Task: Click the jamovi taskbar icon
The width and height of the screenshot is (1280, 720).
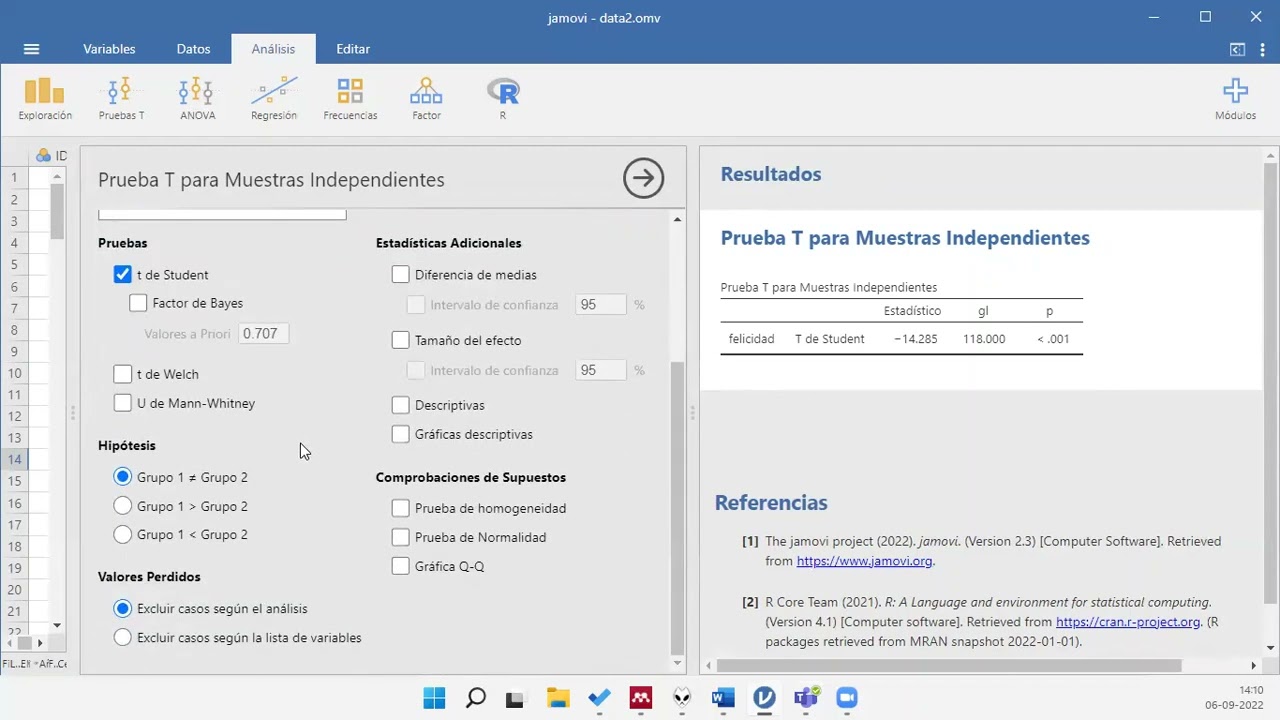Action: pos(765,698)
